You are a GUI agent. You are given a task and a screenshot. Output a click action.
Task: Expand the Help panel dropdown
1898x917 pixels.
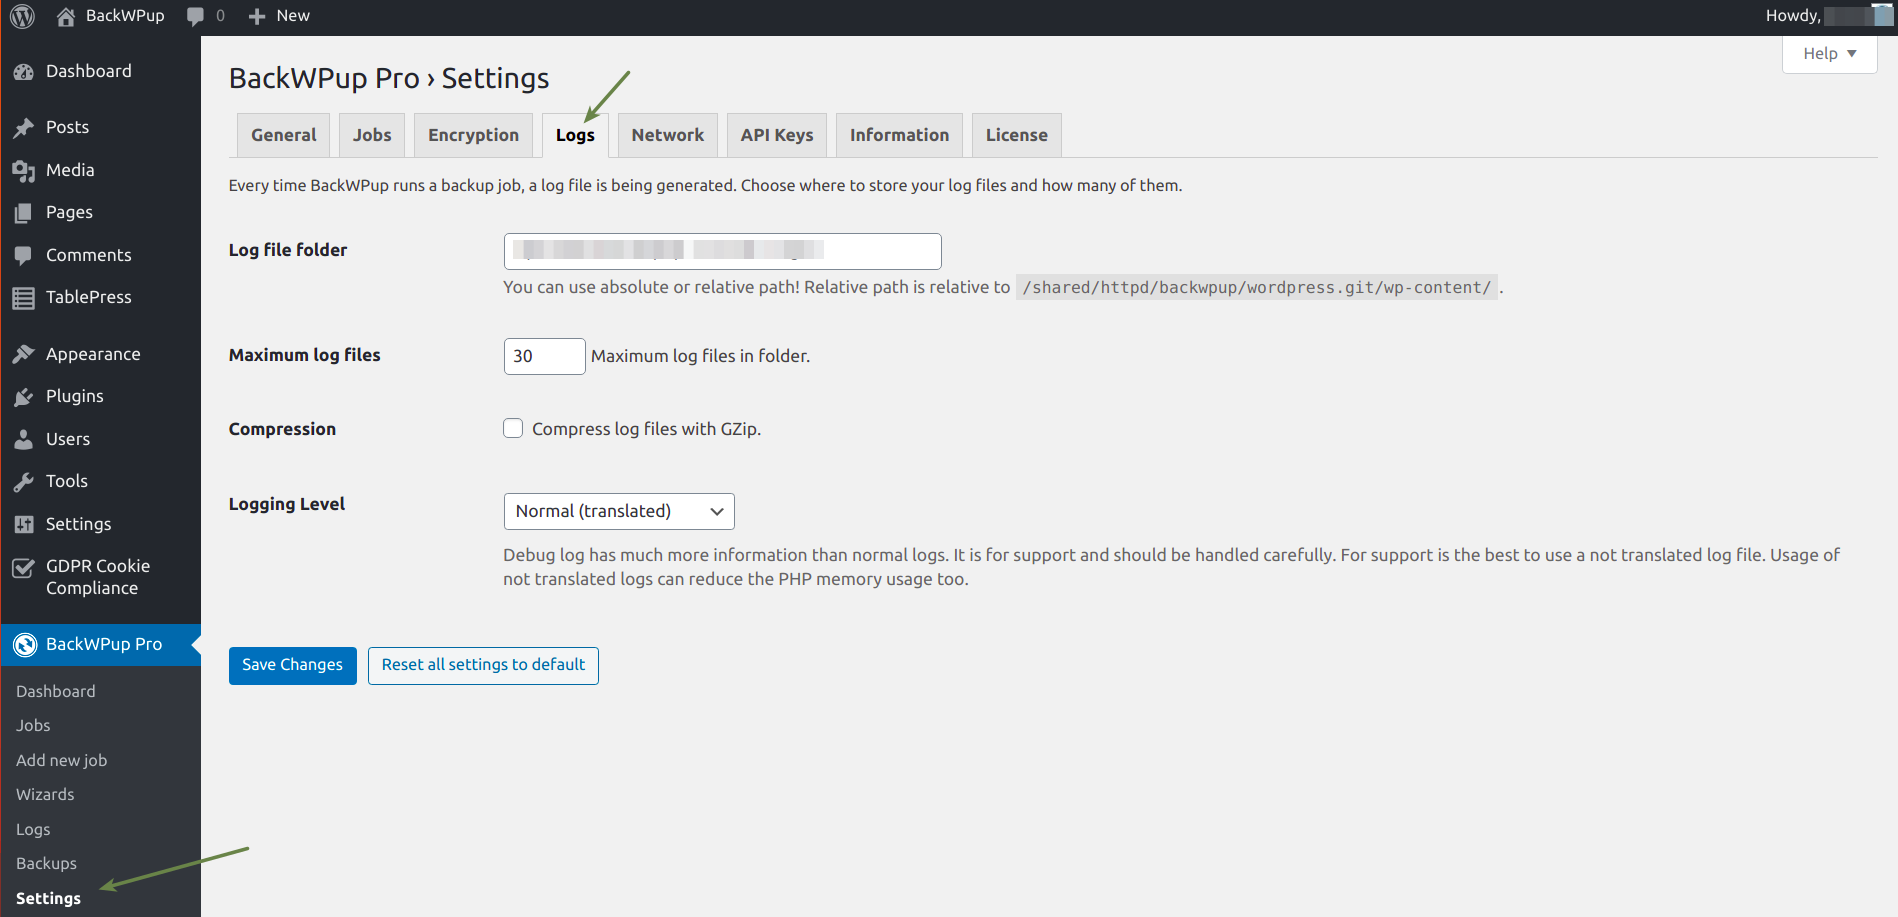tap(1829, 54)
